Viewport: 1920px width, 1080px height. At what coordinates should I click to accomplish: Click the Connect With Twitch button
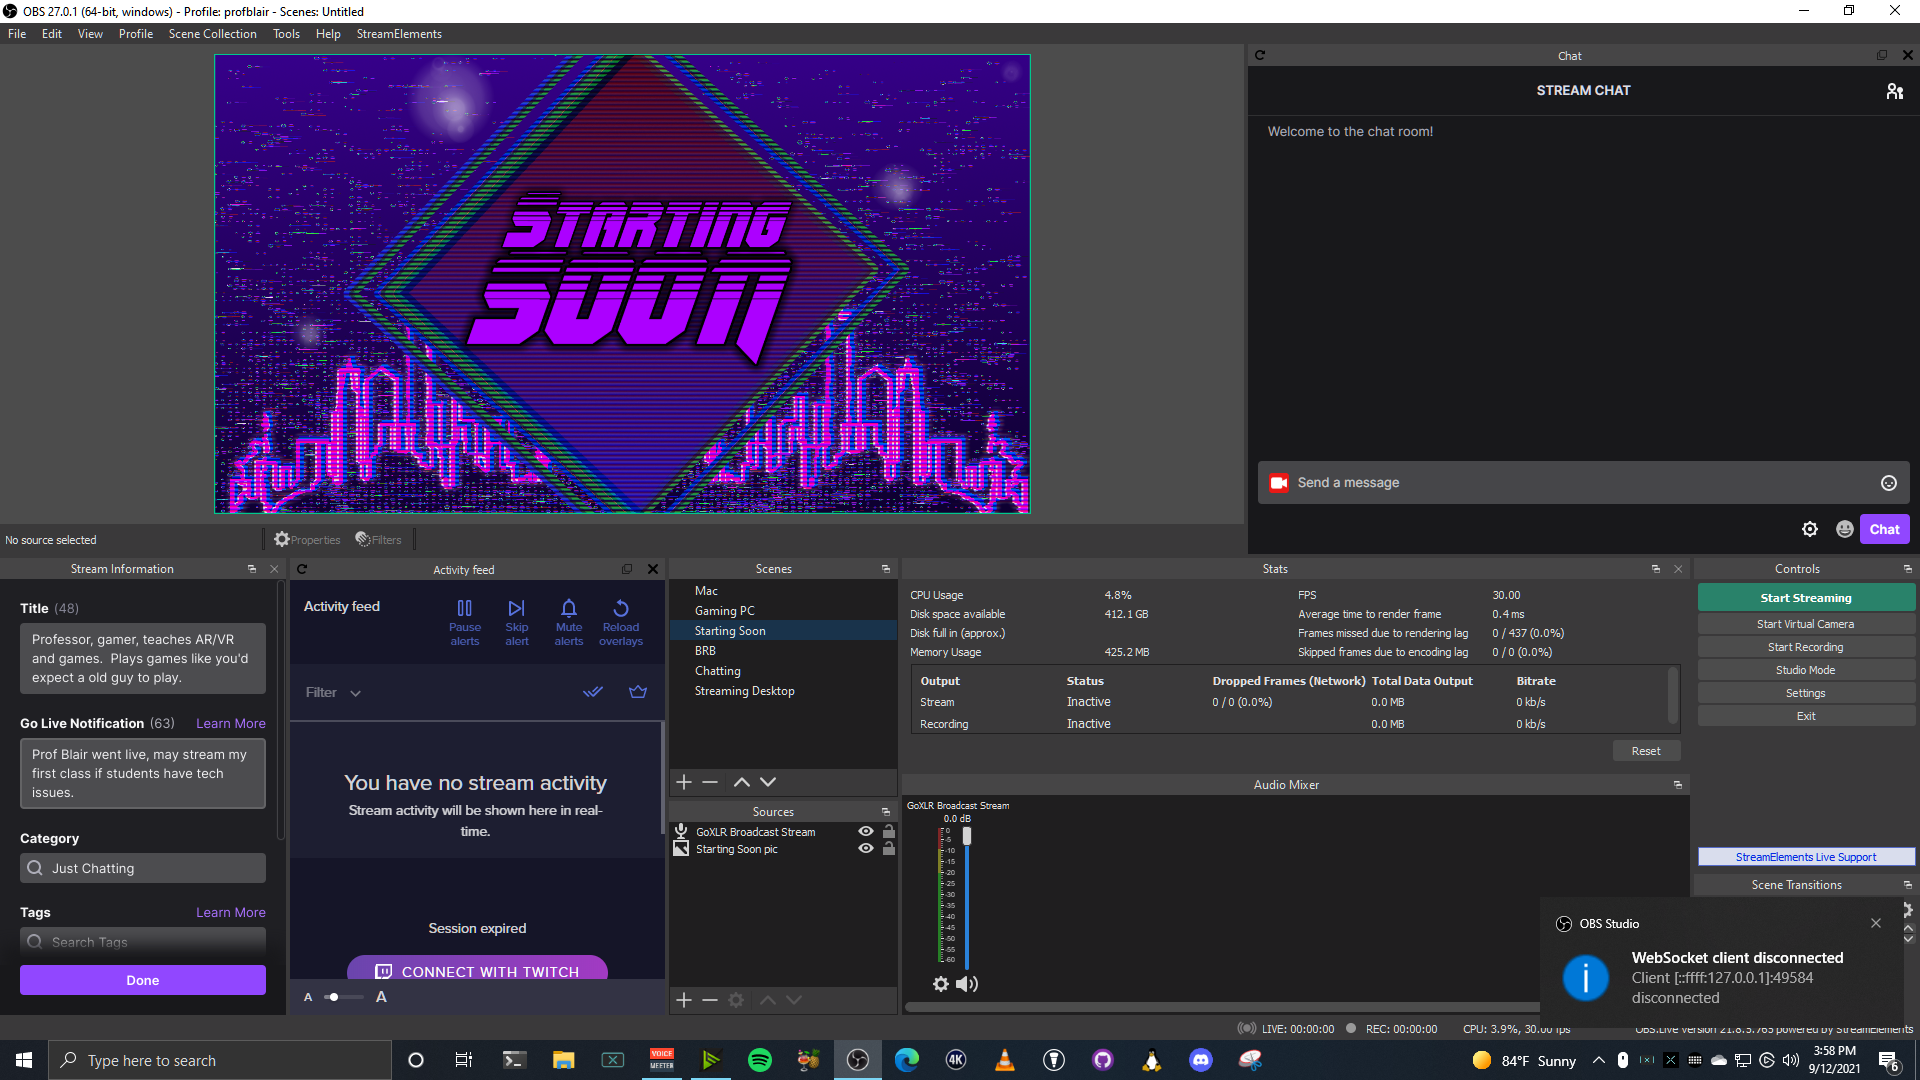pos(477,970)
